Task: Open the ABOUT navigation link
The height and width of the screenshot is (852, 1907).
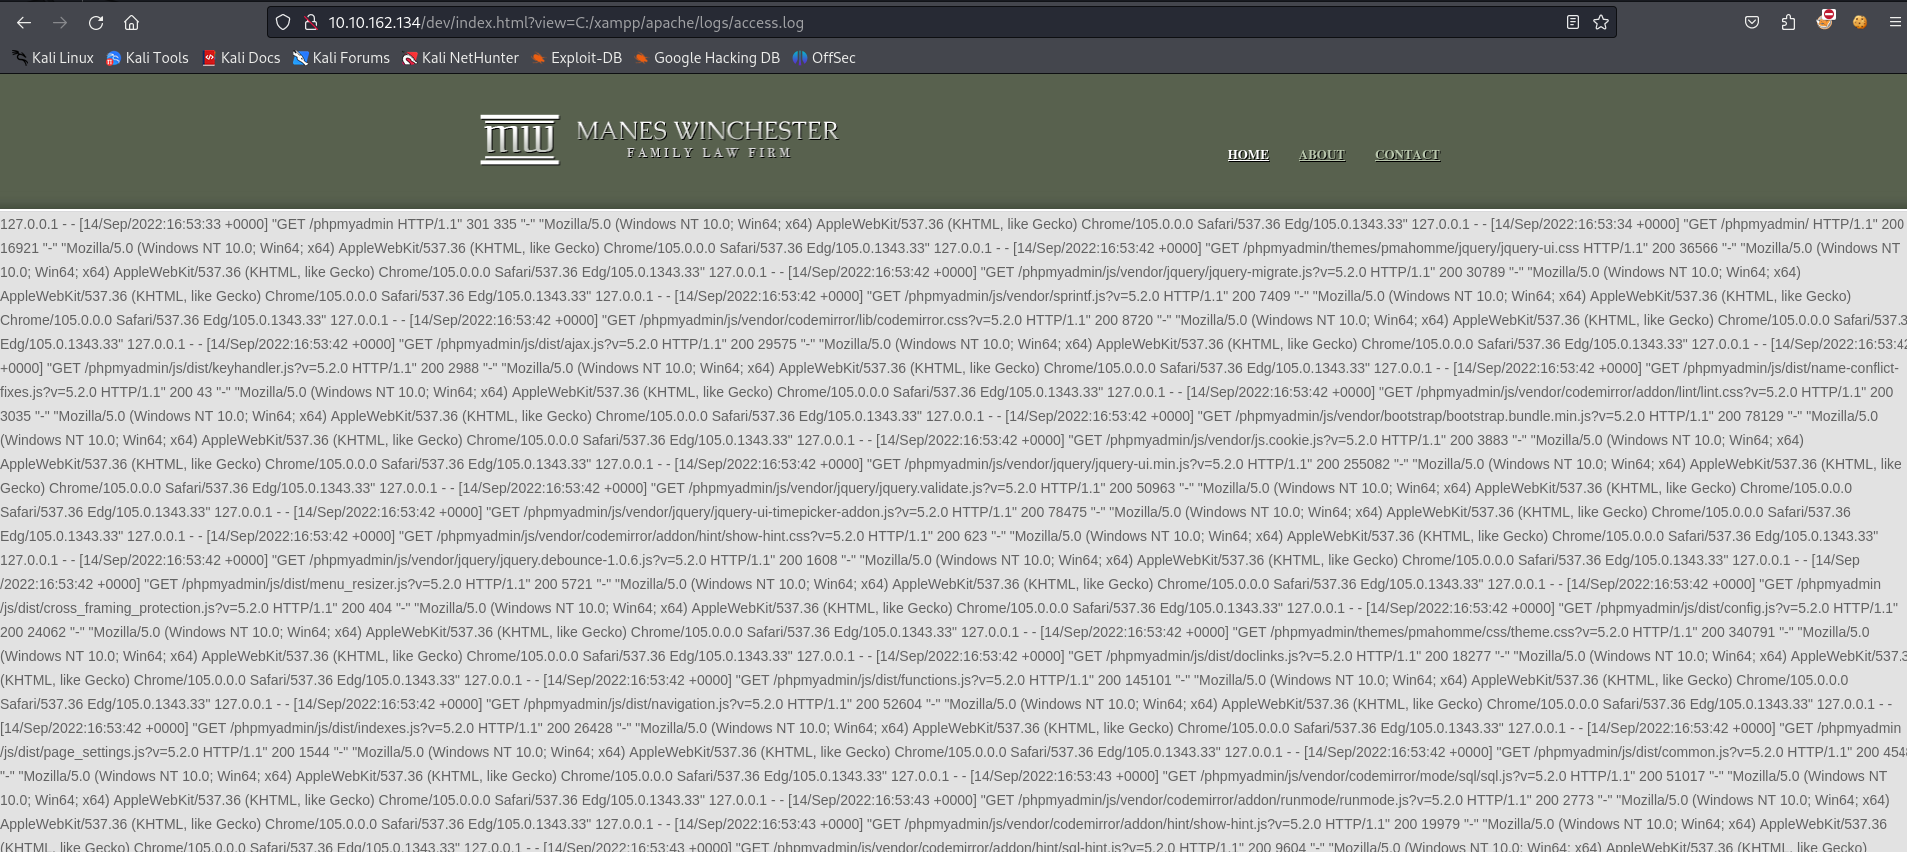Action: click(x=1321, y=155)
